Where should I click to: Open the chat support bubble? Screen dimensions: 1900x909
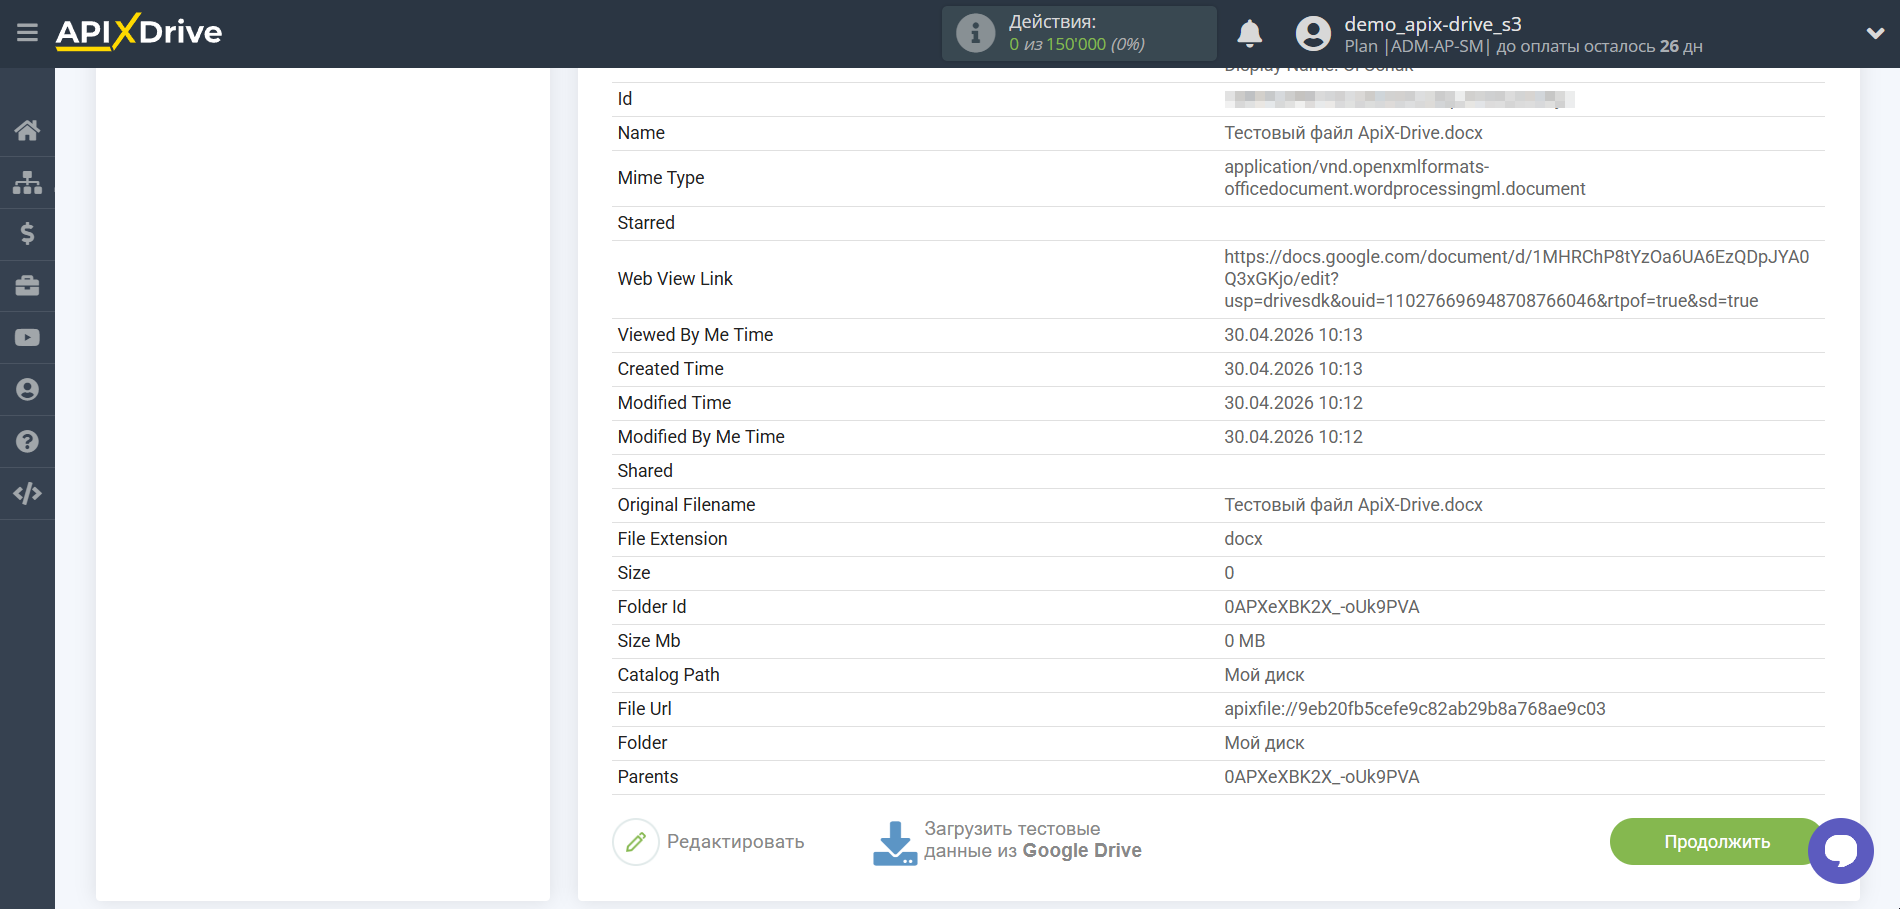(1841, 851)
